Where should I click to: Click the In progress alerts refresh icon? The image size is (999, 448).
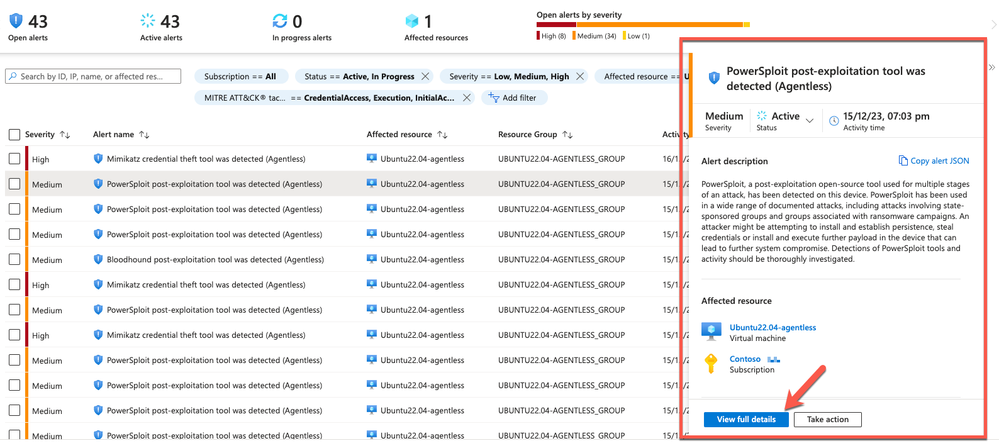(280, 21)
